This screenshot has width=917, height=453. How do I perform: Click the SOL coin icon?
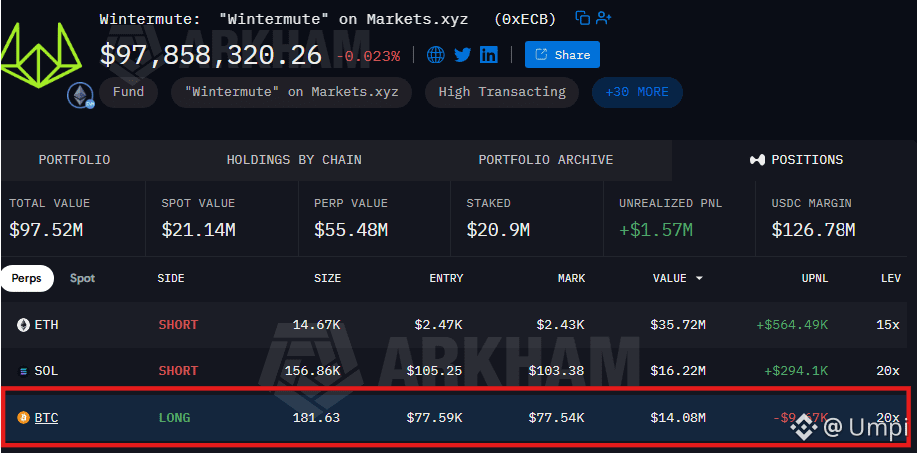[x=23, y=371]
